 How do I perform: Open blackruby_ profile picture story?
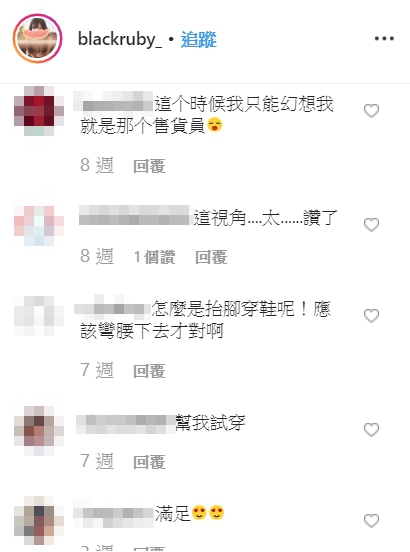pos(37,38)
